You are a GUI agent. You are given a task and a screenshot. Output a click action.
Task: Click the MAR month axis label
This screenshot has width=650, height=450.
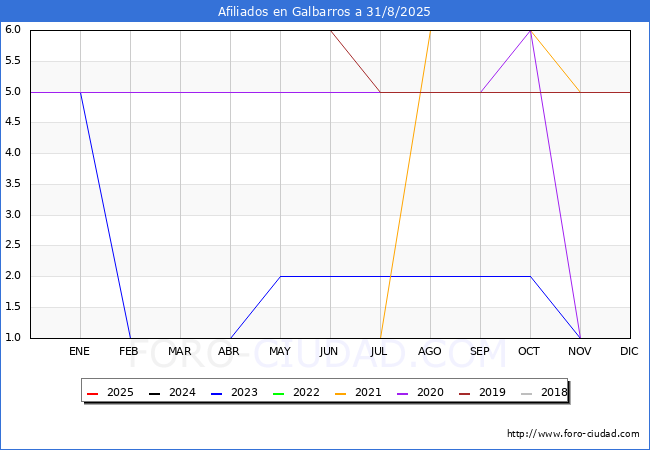click(x=179, y=351)
